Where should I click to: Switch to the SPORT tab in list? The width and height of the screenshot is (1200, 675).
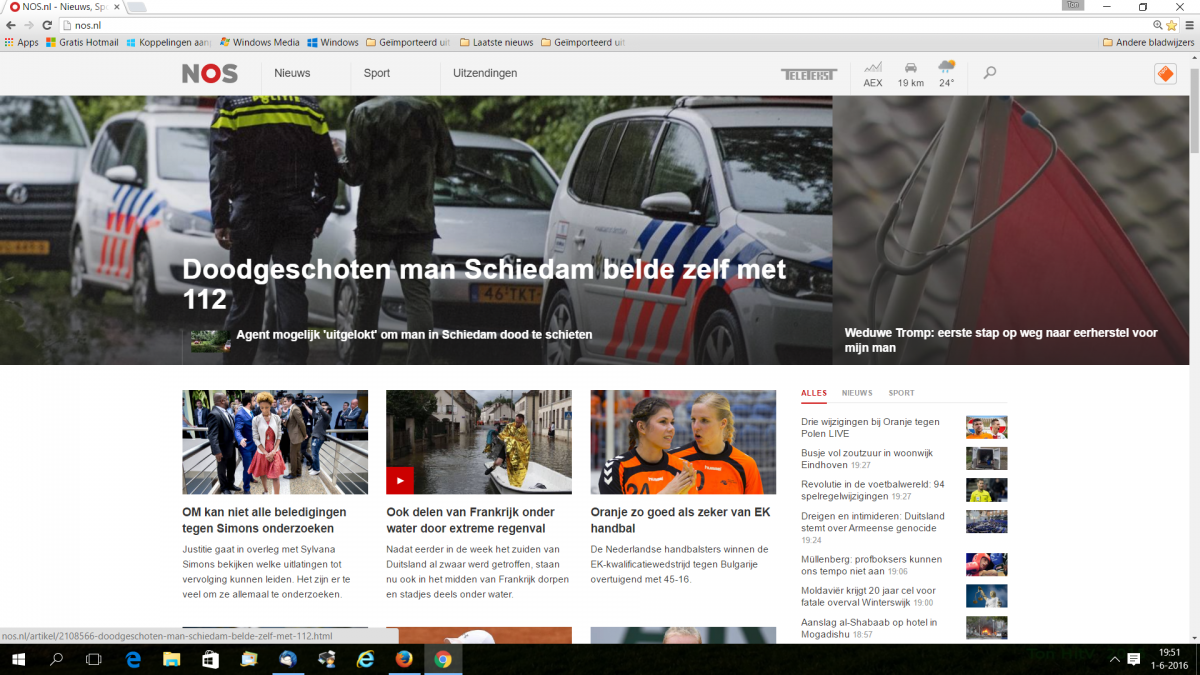pos(901,393)
